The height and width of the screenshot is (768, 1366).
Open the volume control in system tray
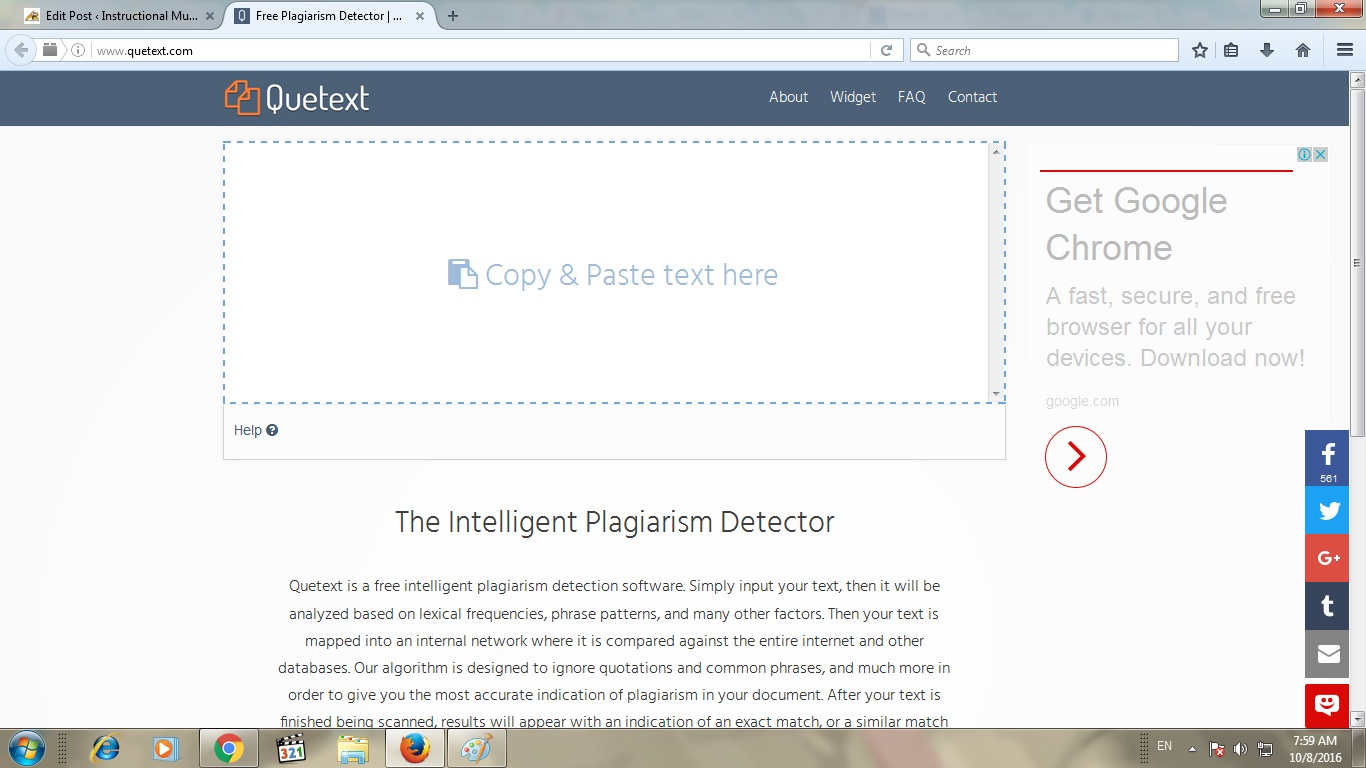(x=1241, y=748)
